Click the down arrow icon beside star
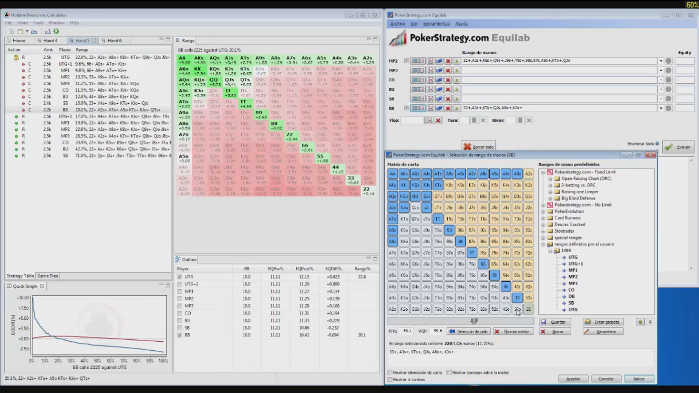The image size is (699, 393). 650,322
